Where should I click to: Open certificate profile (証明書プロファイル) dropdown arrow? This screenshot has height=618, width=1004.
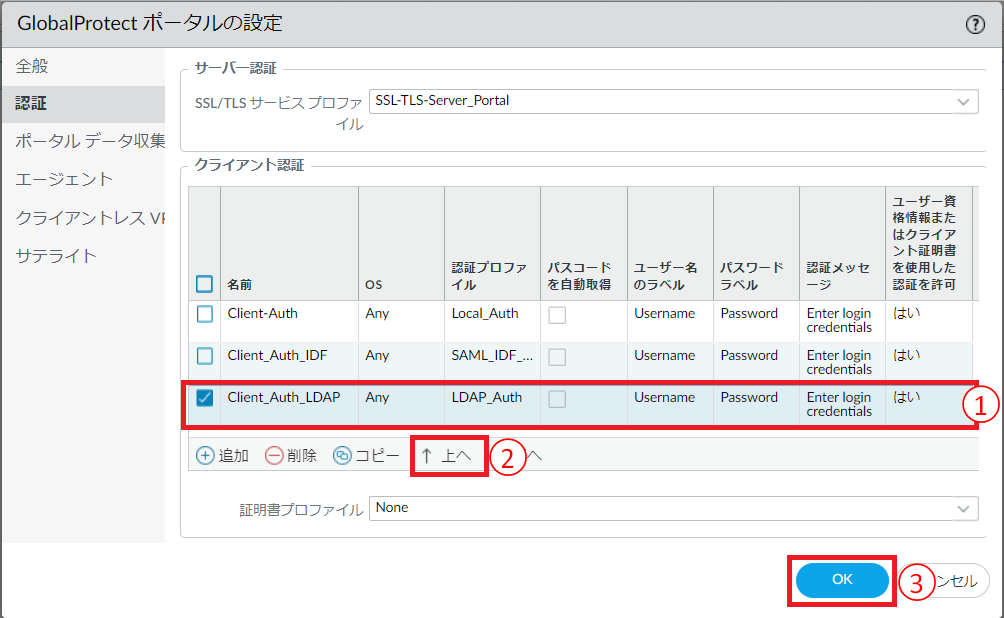tap(963, 508)
